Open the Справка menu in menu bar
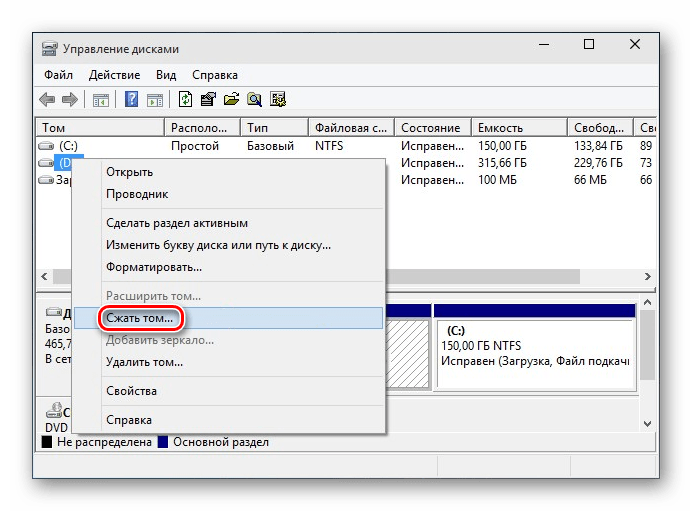The width and height of the screenshot is (693, 511). (x=215, y=75)
